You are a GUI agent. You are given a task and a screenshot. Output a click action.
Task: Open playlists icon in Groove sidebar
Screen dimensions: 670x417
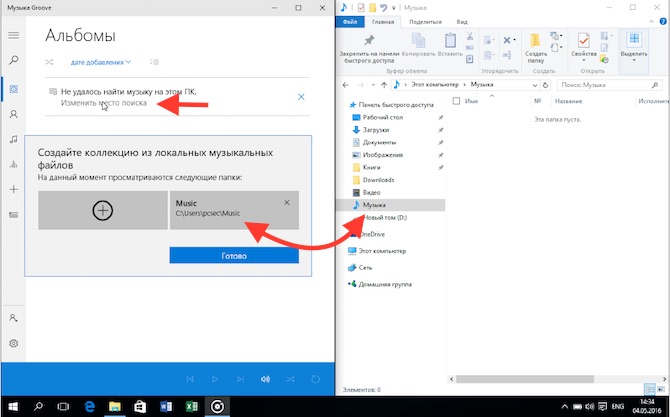[14, 214]
